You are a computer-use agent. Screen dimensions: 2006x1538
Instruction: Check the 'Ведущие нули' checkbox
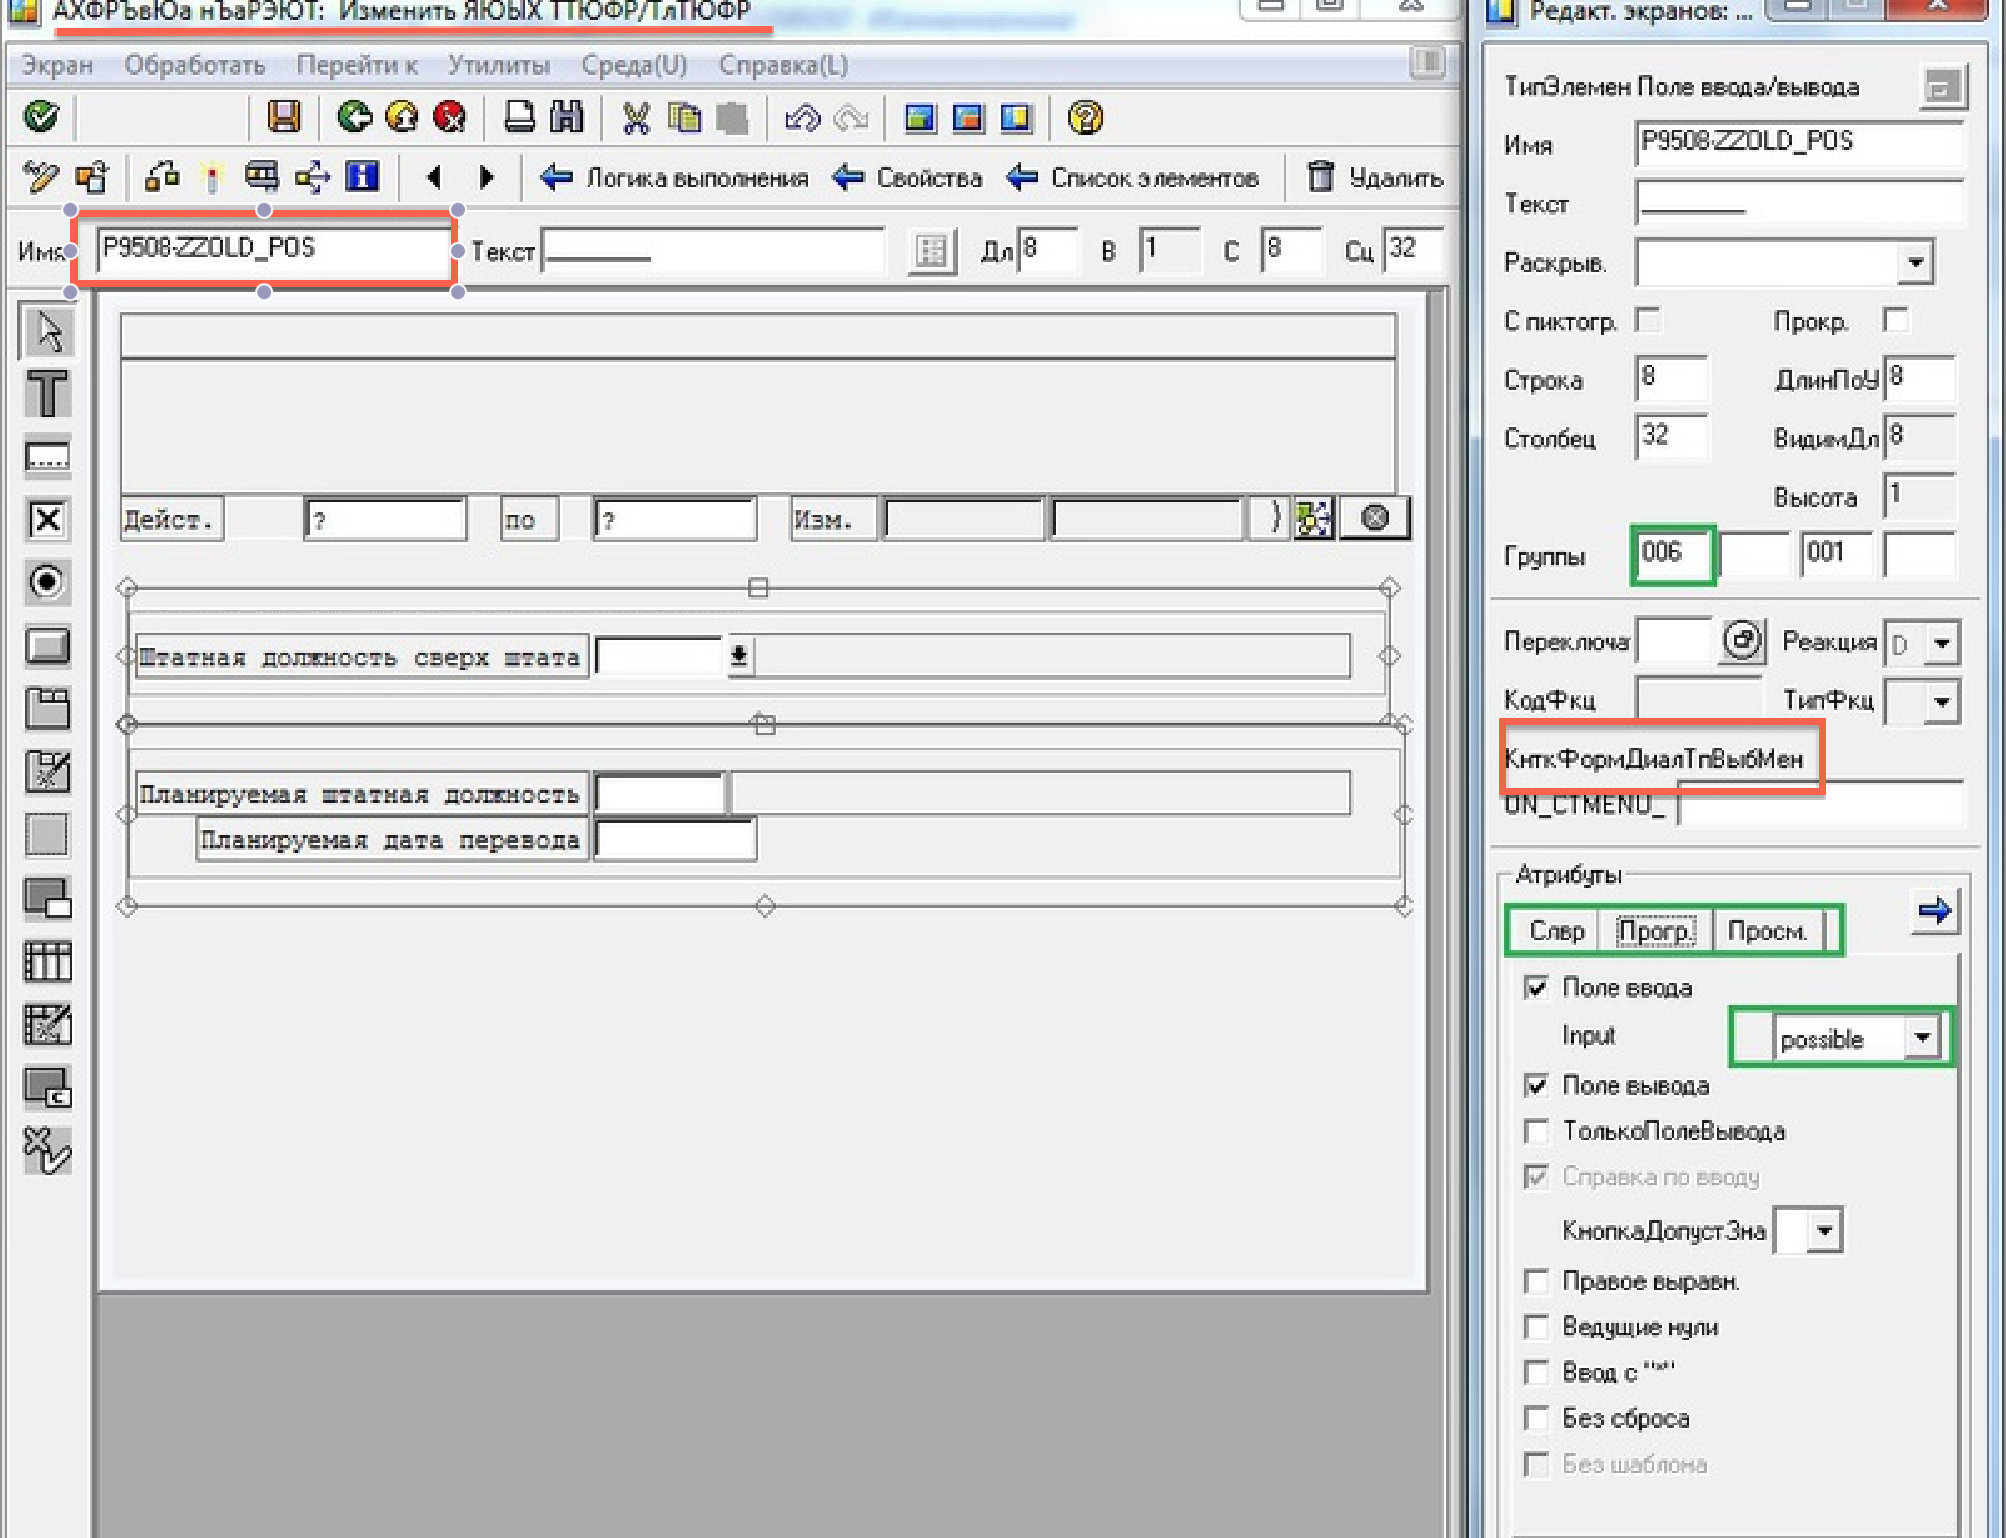(x=1536, y=1327)
